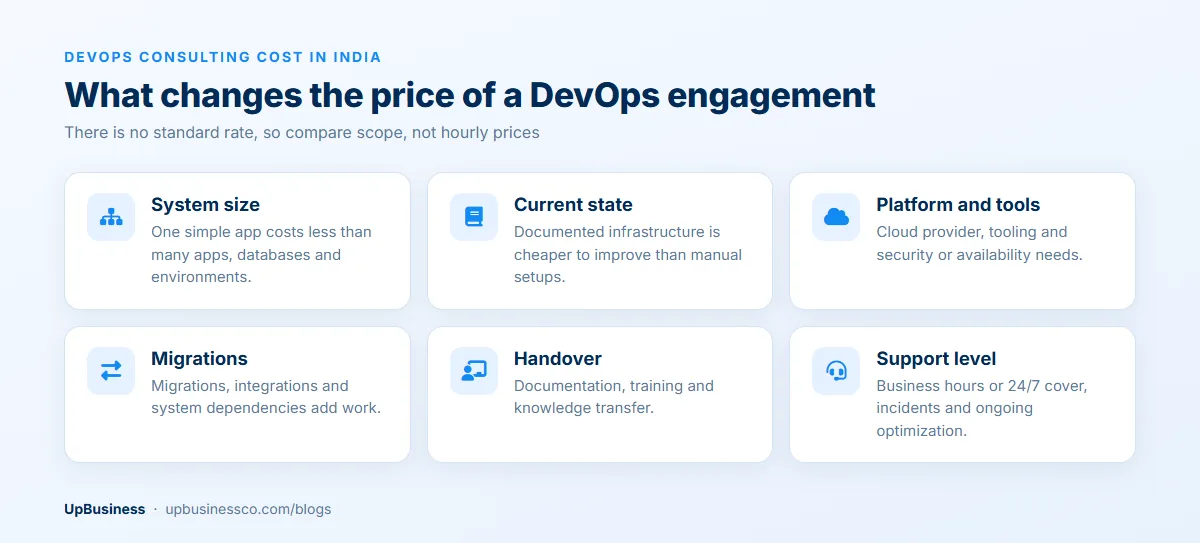Click the DevOps Consulting Cost in India label

click(223, 57)
